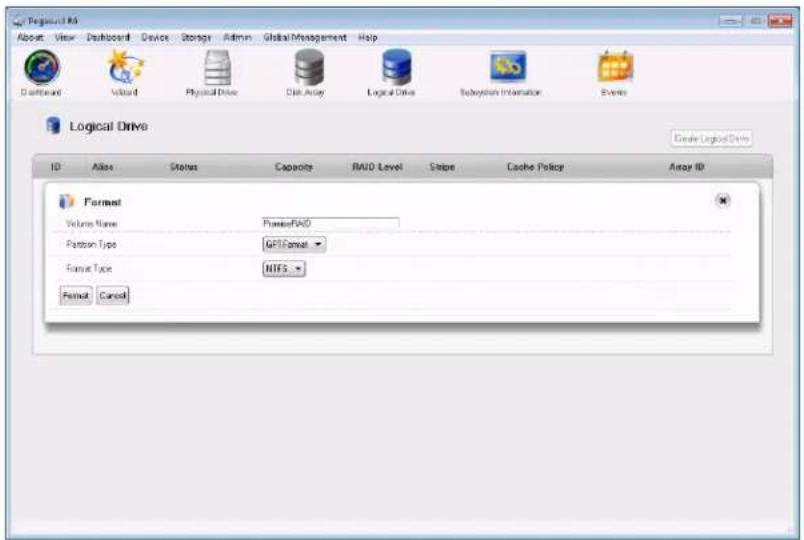Open the Global Management menu
The image size is (804, 540).
coord(305,37)
